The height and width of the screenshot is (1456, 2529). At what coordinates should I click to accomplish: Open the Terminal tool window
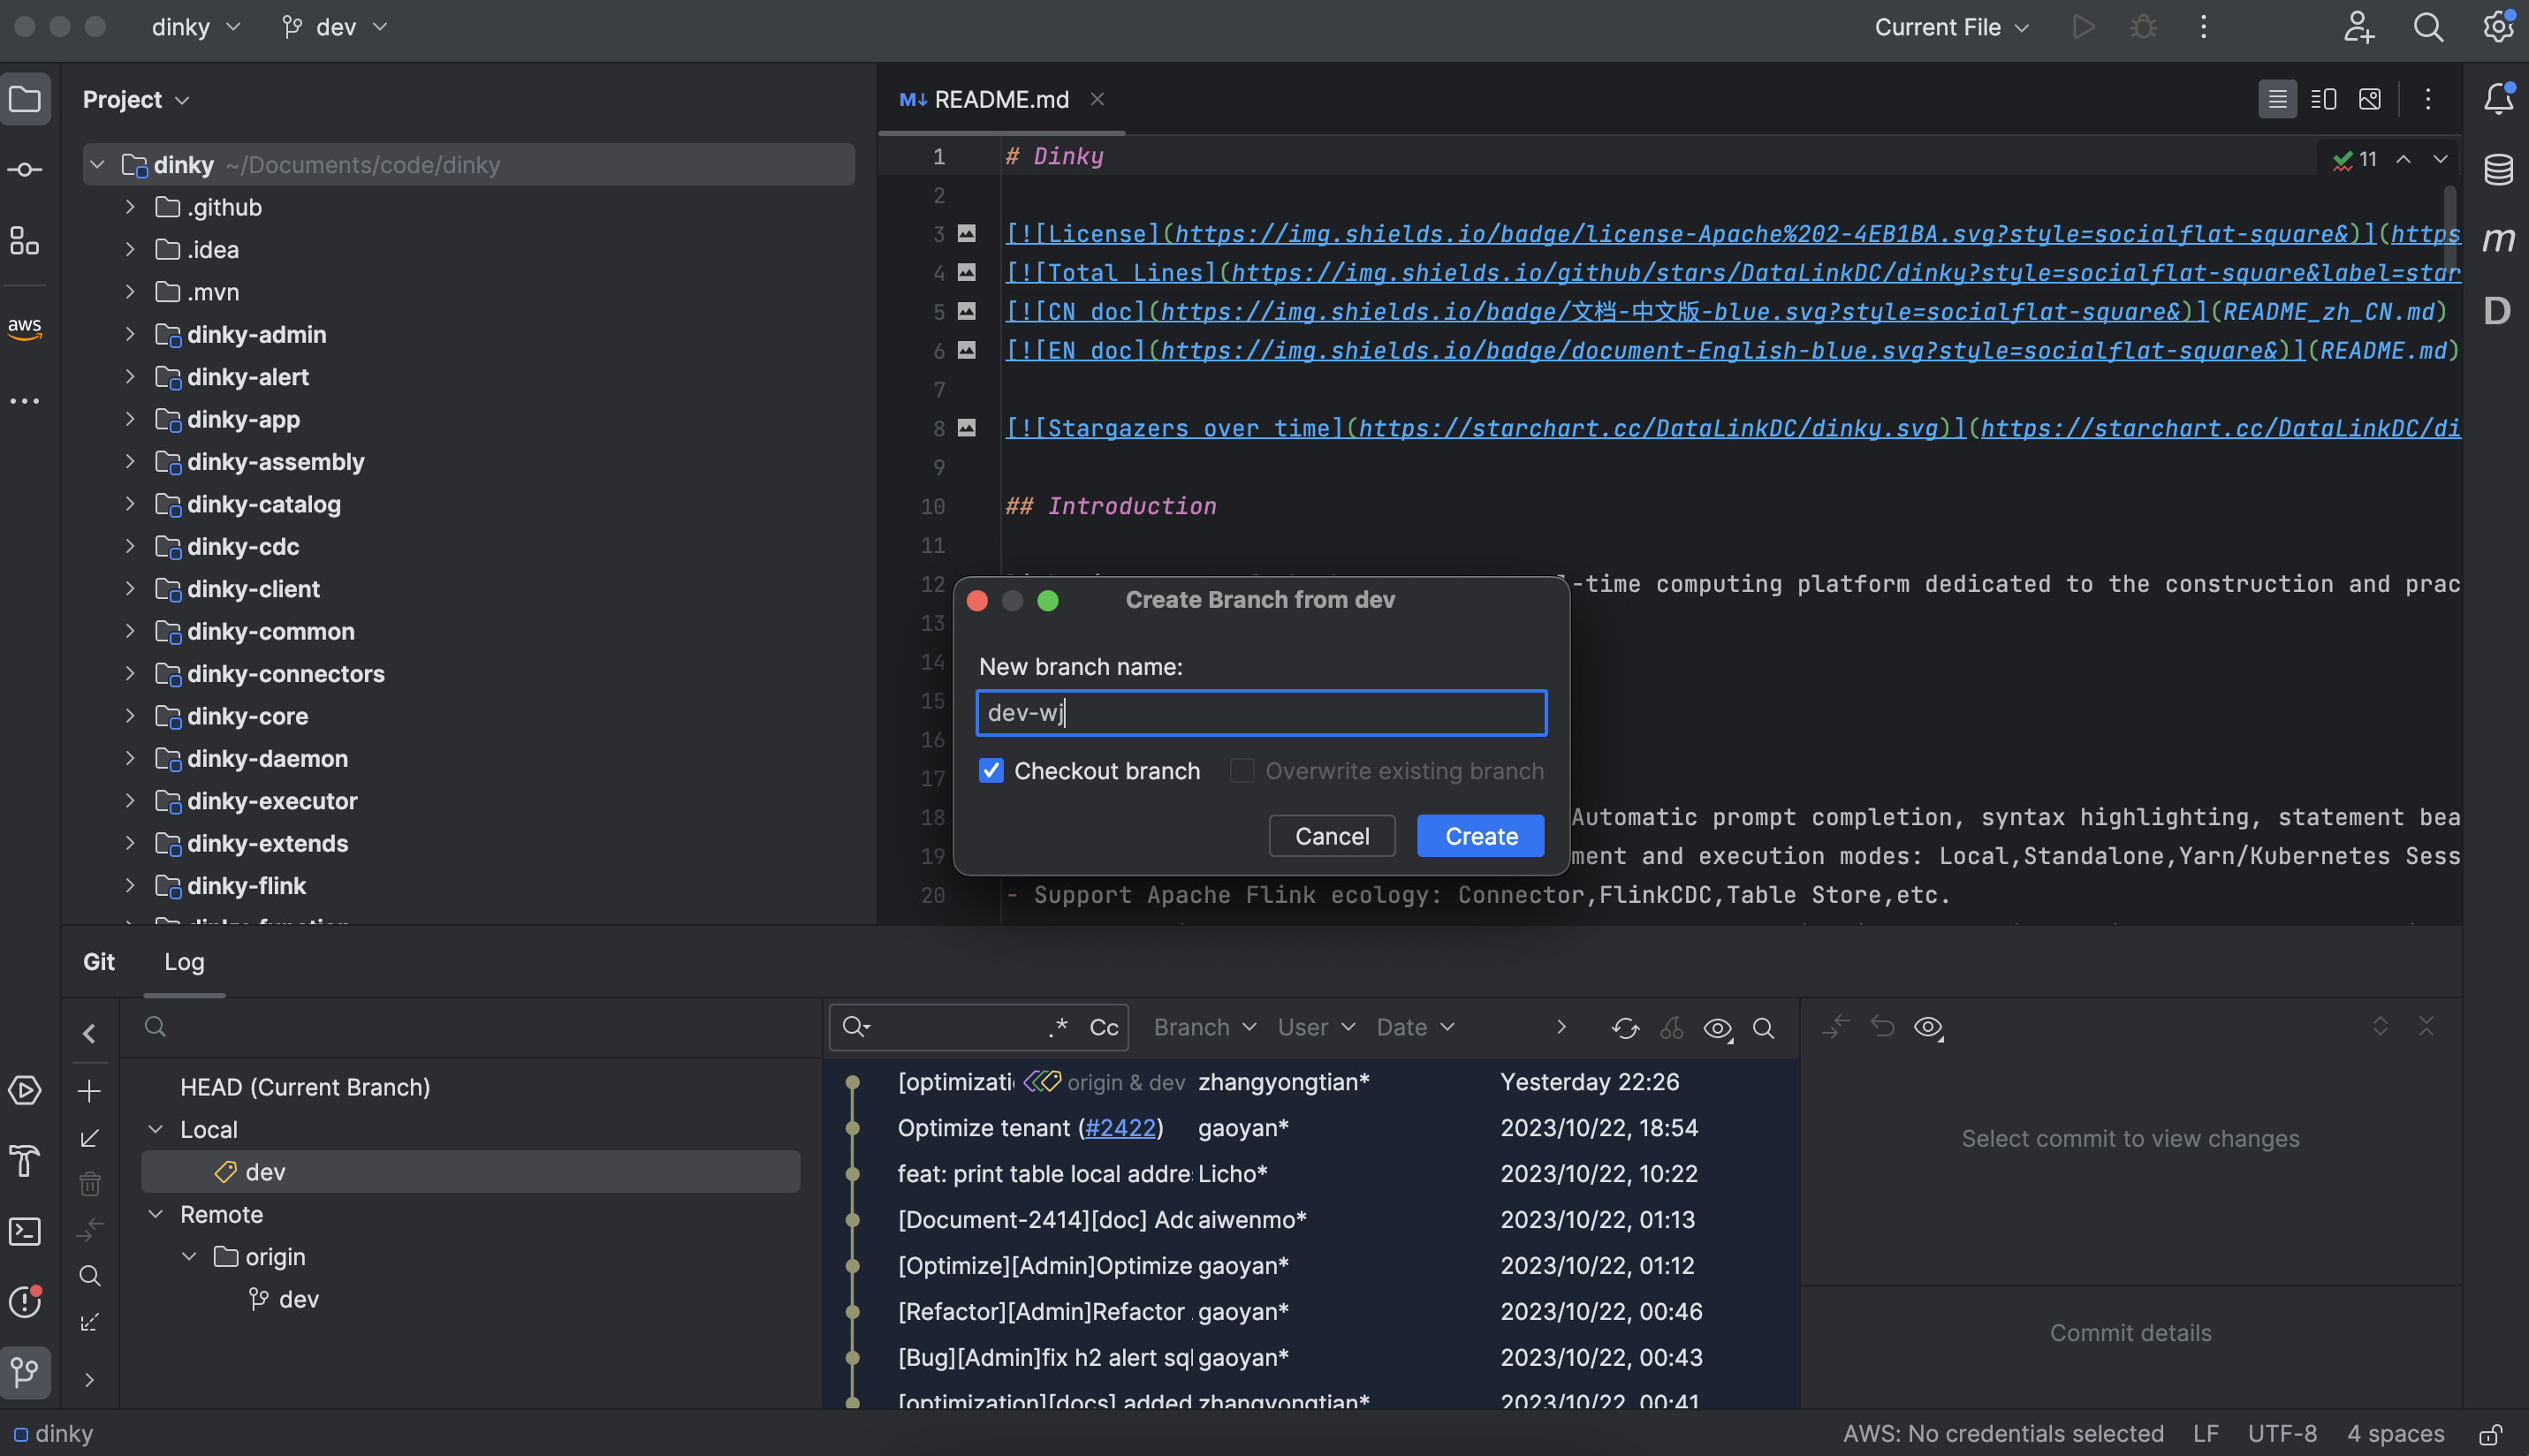click(25, 1232)
